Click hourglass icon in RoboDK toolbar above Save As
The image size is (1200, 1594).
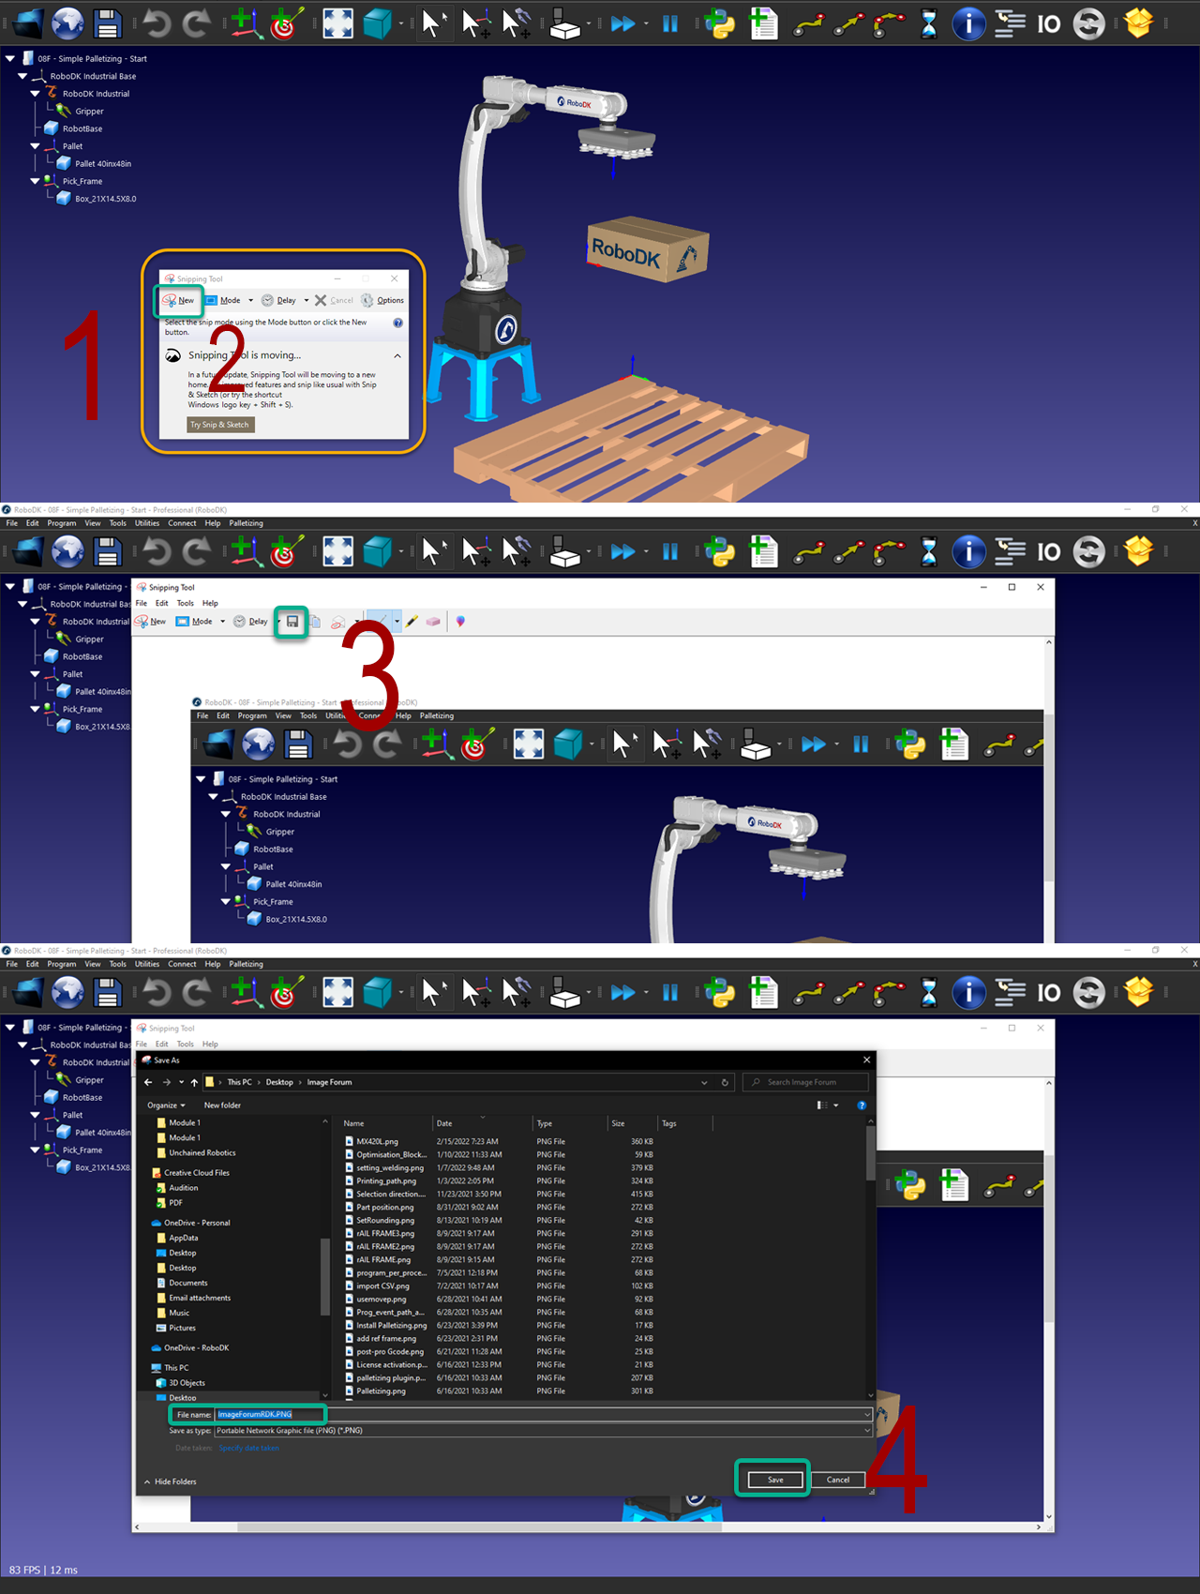pos(929,992)
